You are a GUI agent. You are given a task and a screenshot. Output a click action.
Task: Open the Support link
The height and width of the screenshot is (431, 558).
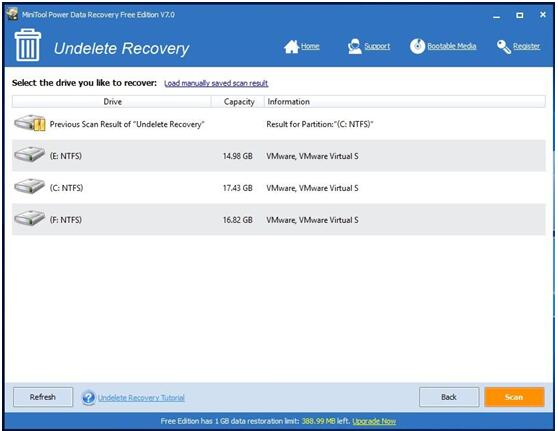[377, 46]
